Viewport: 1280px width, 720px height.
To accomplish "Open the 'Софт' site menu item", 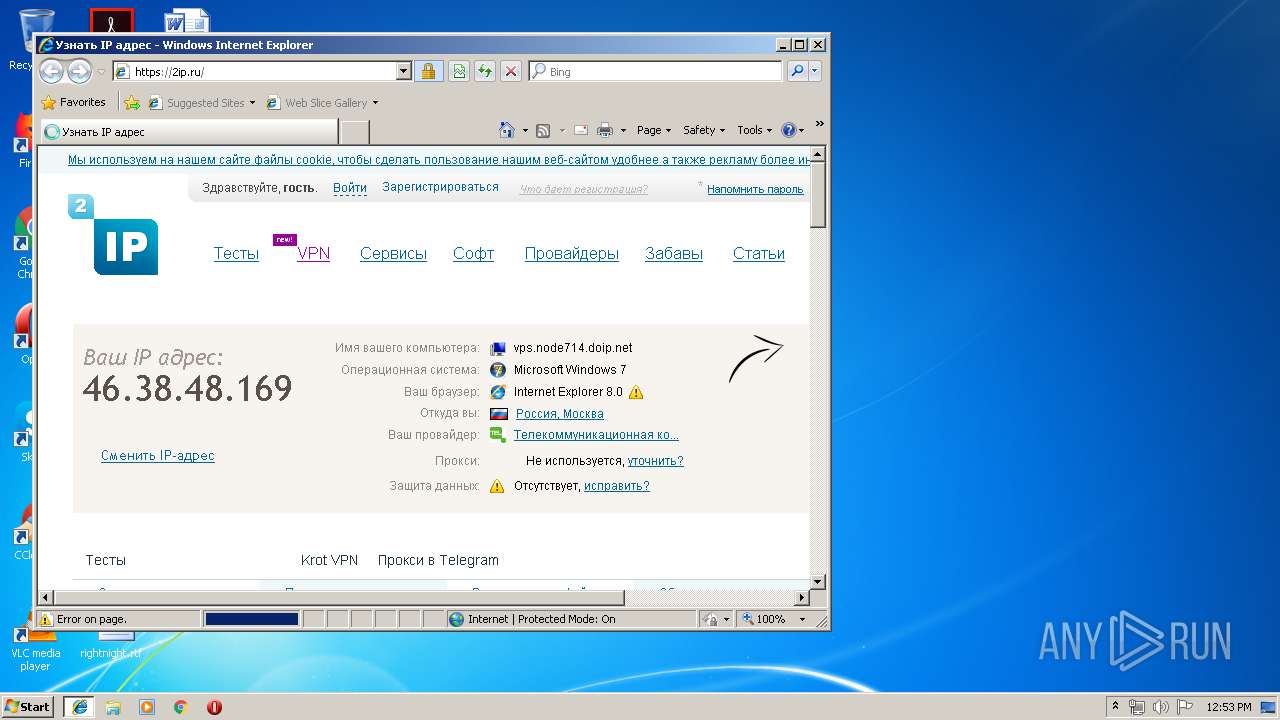I will [x=473, y=254].
